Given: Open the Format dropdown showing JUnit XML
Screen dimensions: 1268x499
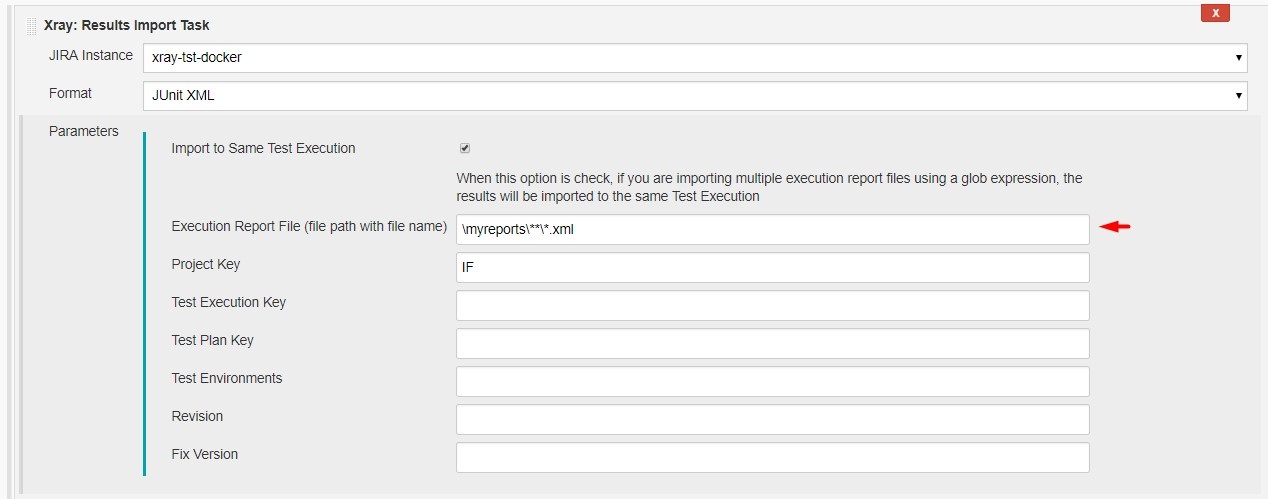Looking at the screenshot, I should pos(695,95).
